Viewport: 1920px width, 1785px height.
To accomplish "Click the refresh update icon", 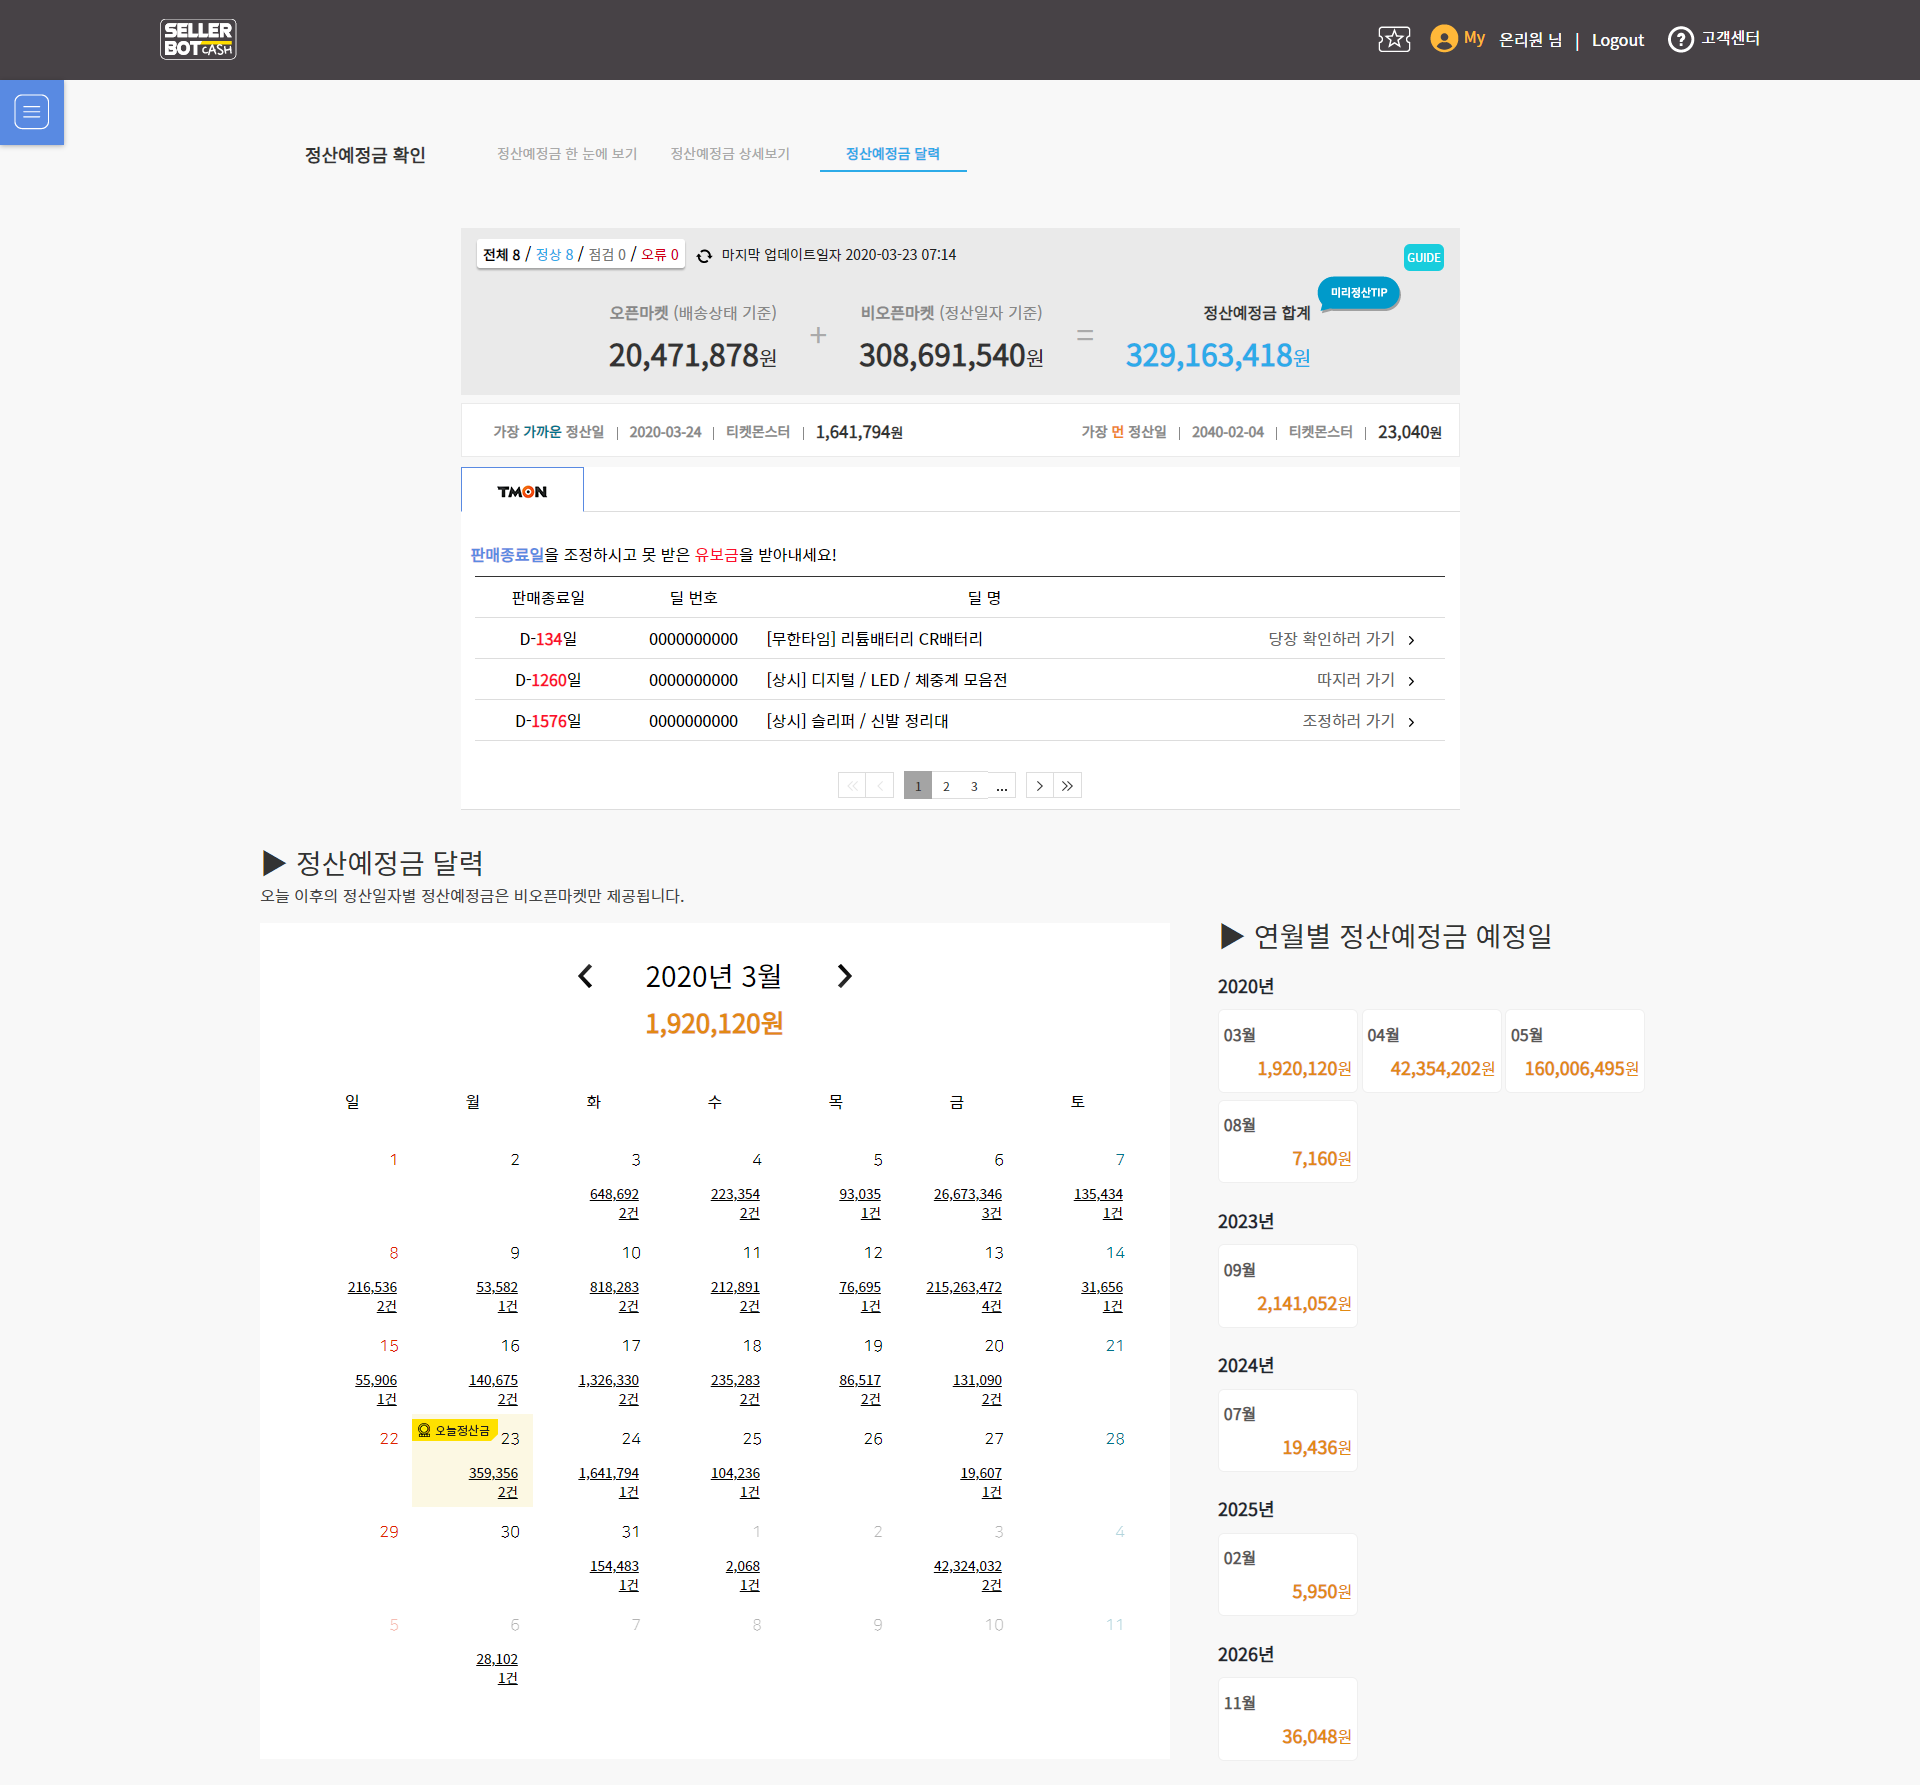I will [704, 256].
